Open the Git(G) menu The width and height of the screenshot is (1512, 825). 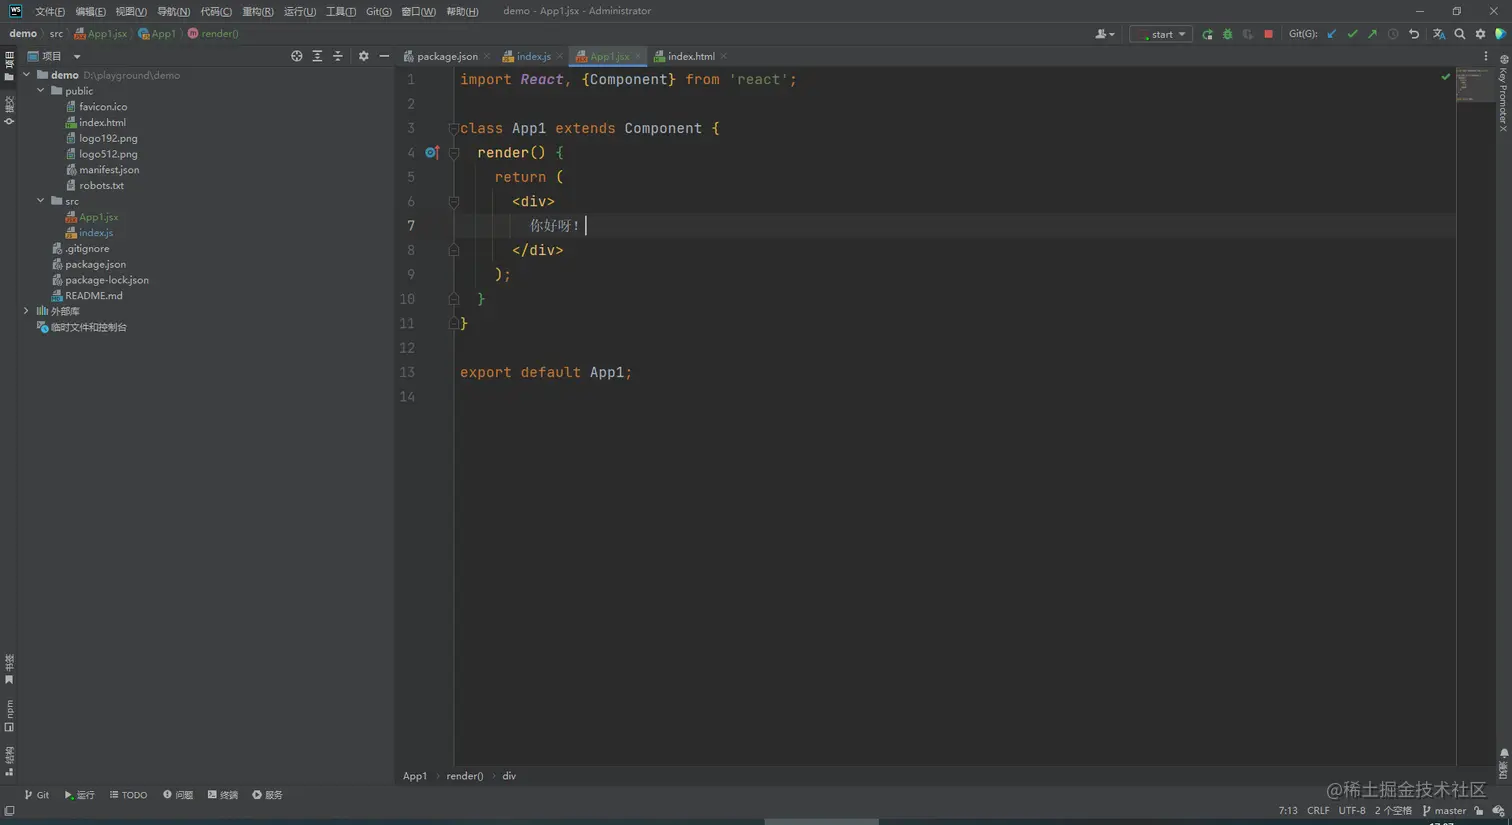(x=378, y=11)
